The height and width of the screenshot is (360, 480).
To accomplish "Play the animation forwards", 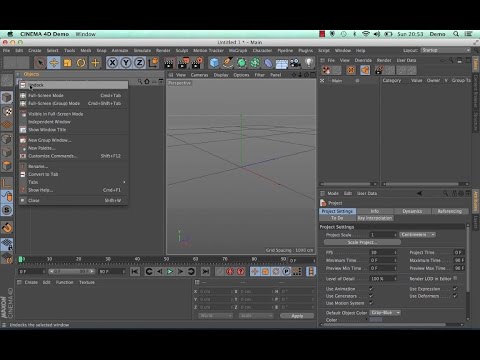I will (x=170, y=271).
